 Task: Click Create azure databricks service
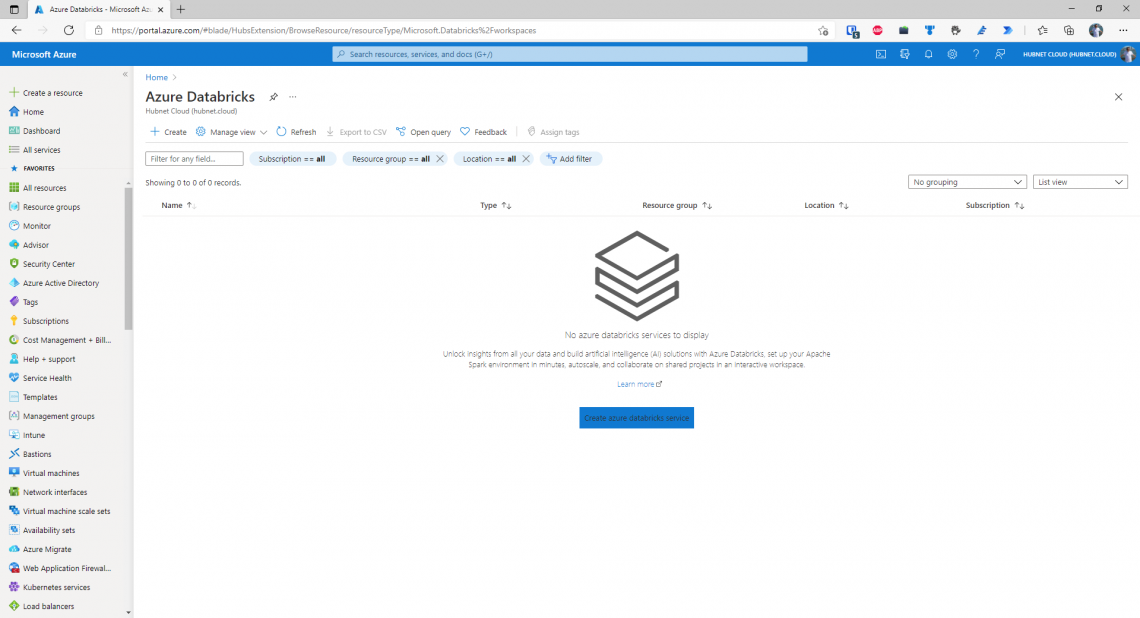[x=636, y=417]
